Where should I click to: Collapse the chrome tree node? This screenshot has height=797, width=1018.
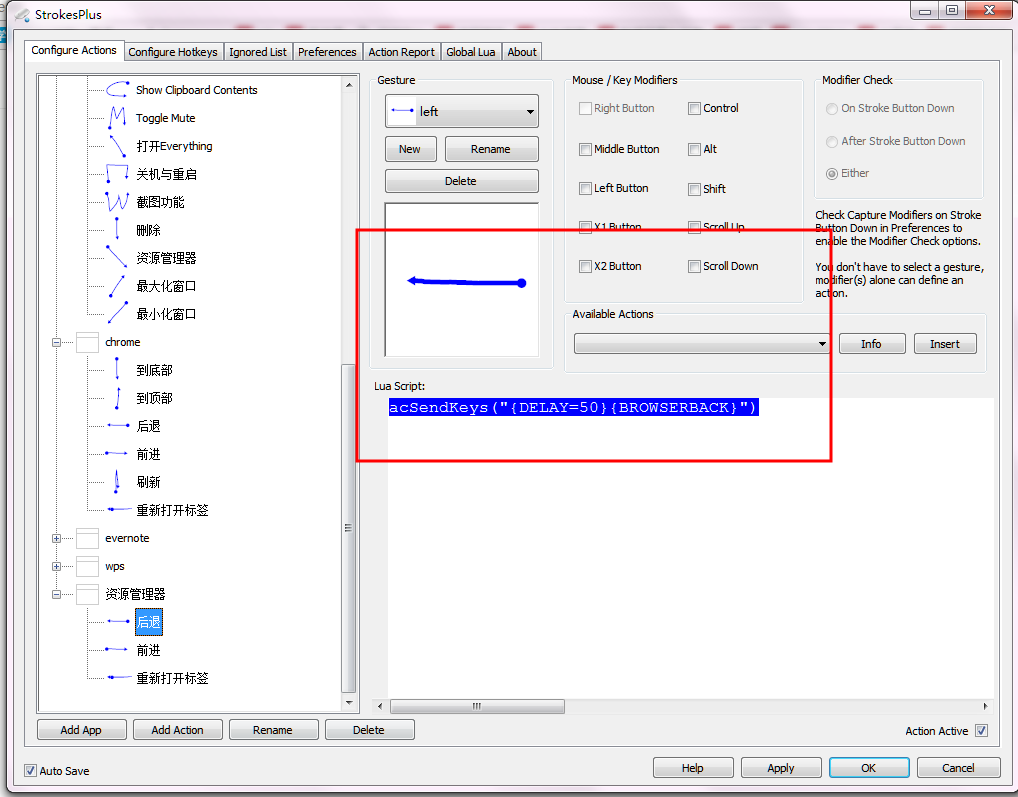point(57,341)
